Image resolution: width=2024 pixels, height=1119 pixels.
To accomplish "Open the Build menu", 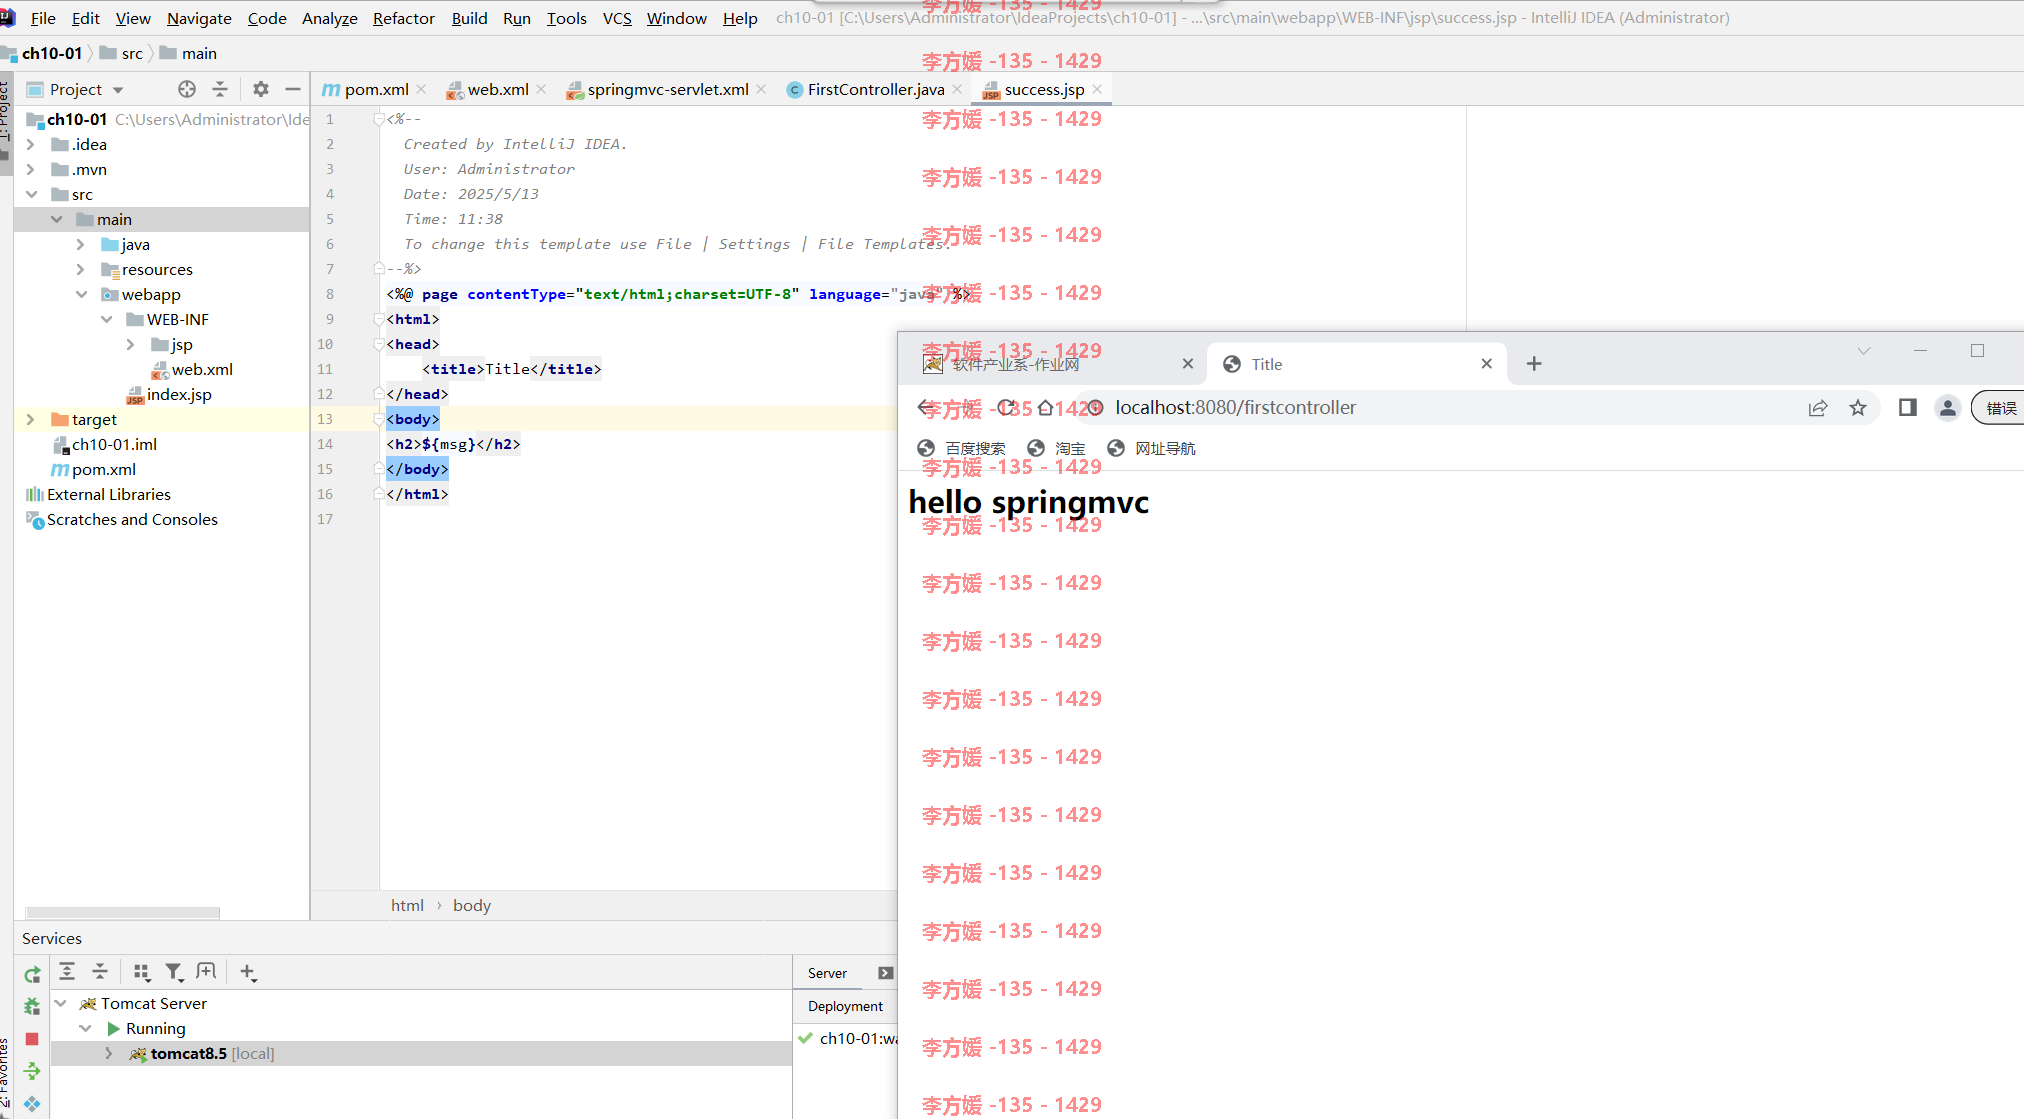I will coord(469,18).
